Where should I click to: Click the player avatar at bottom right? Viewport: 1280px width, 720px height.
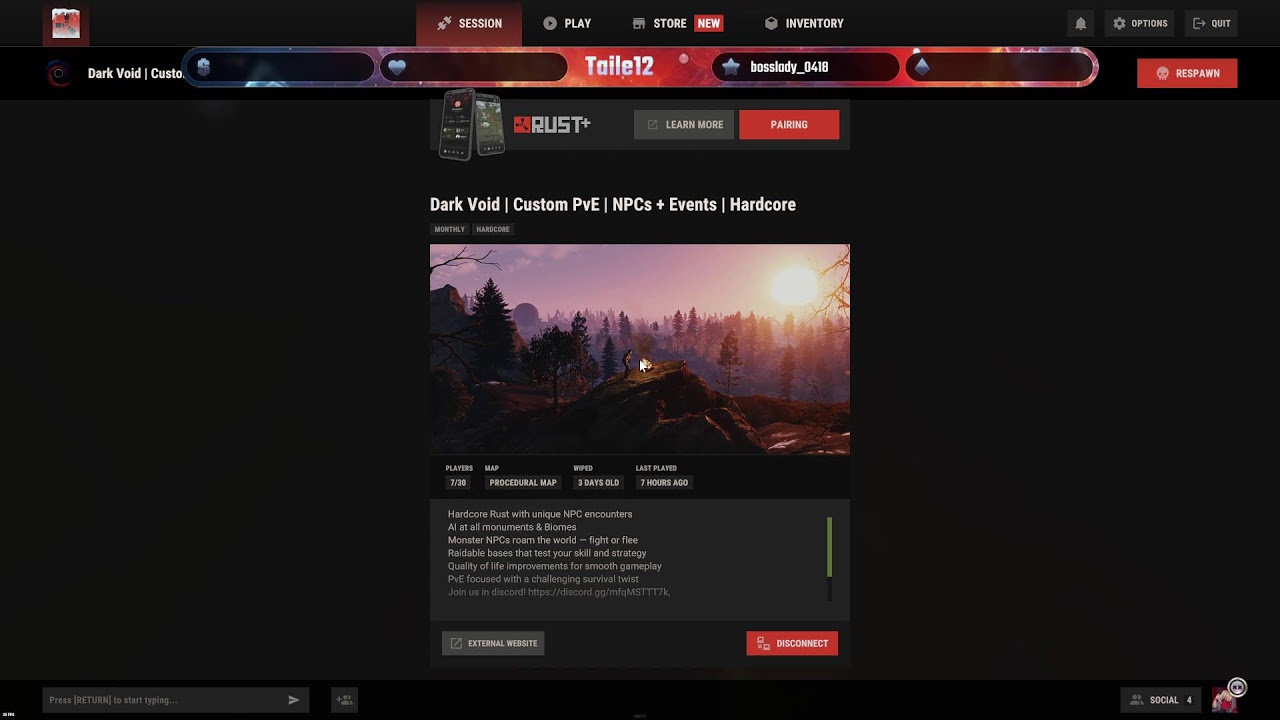click(1225, 700)
